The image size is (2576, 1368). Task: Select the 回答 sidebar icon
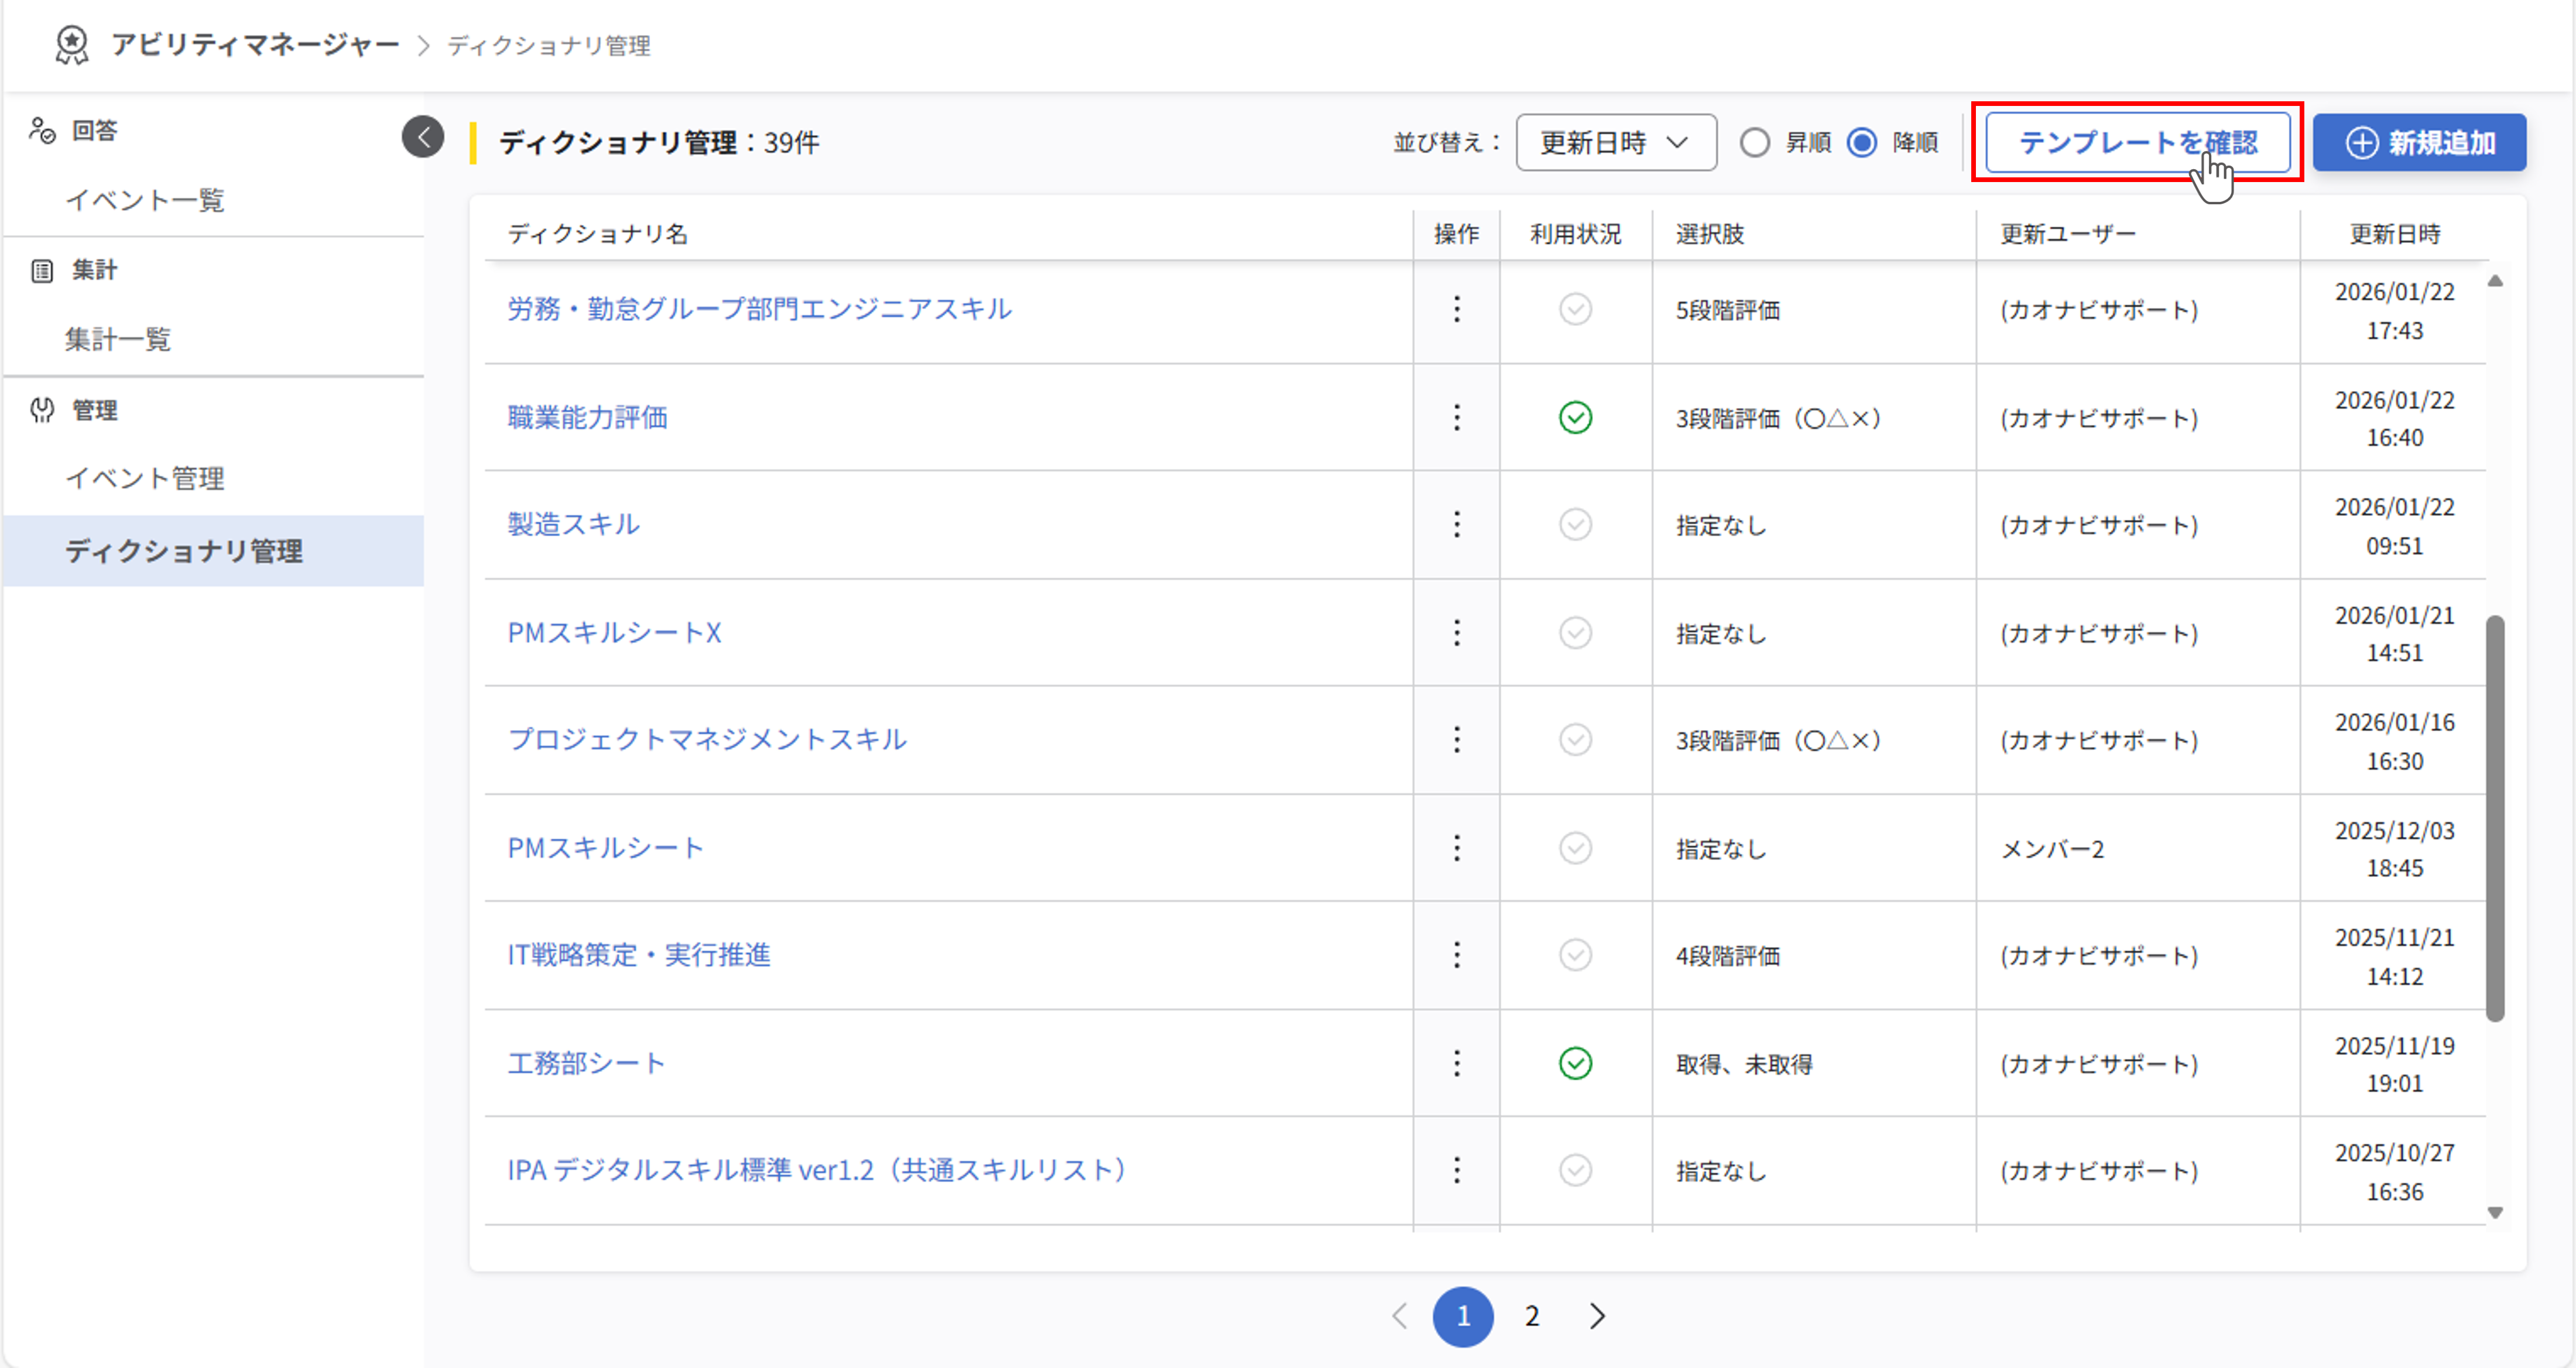coord(42,129)
